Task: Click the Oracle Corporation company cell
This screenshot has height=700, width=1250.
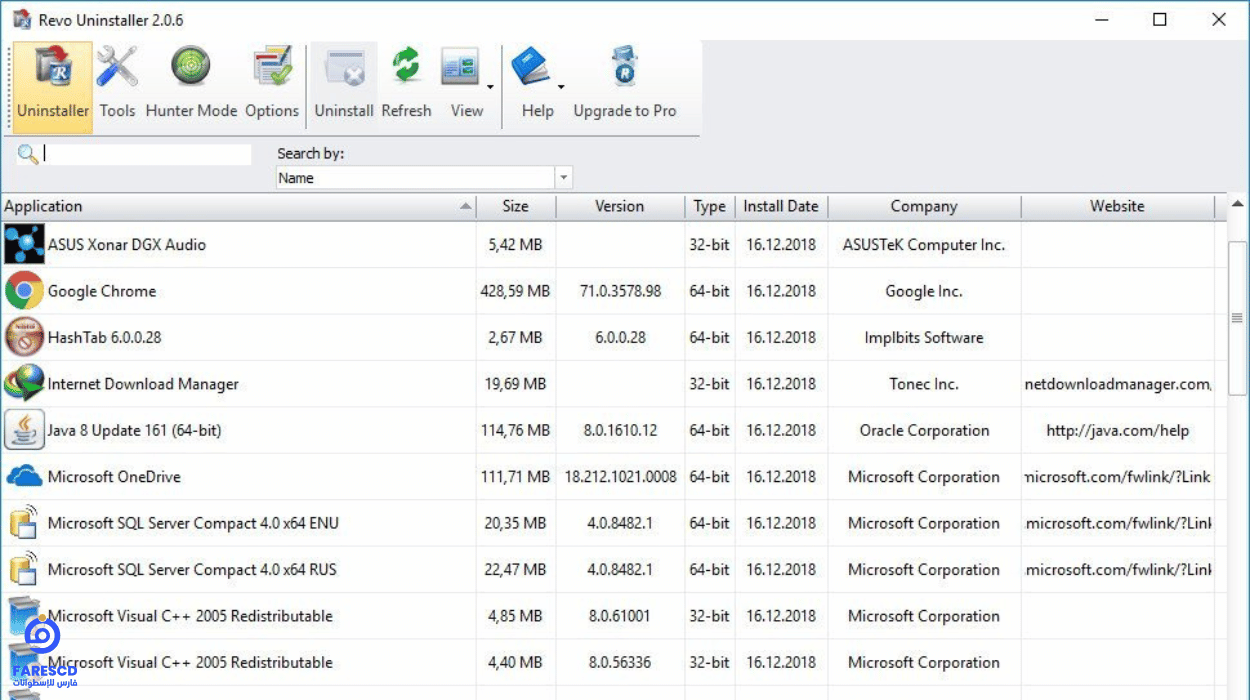Action: tap(924, 431)
